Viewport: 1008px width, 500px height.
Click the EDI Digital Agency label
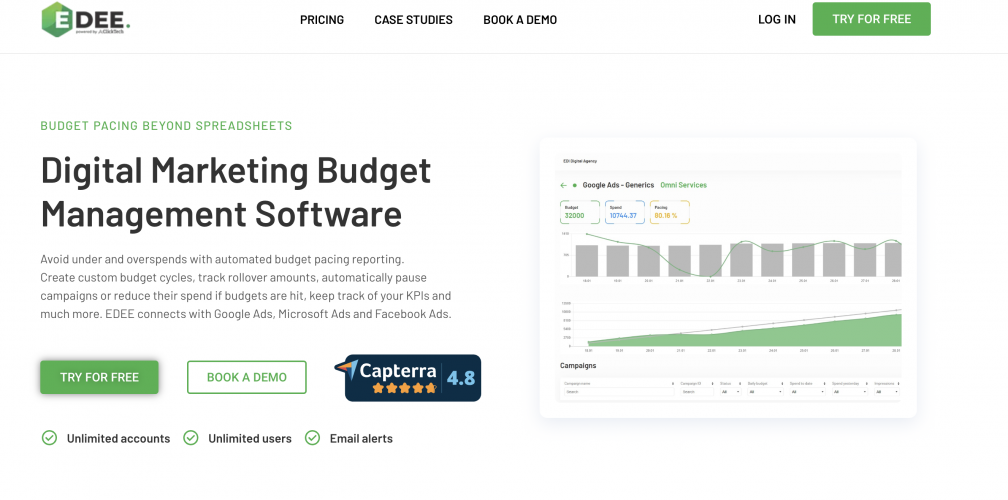(x=580, y=161)
